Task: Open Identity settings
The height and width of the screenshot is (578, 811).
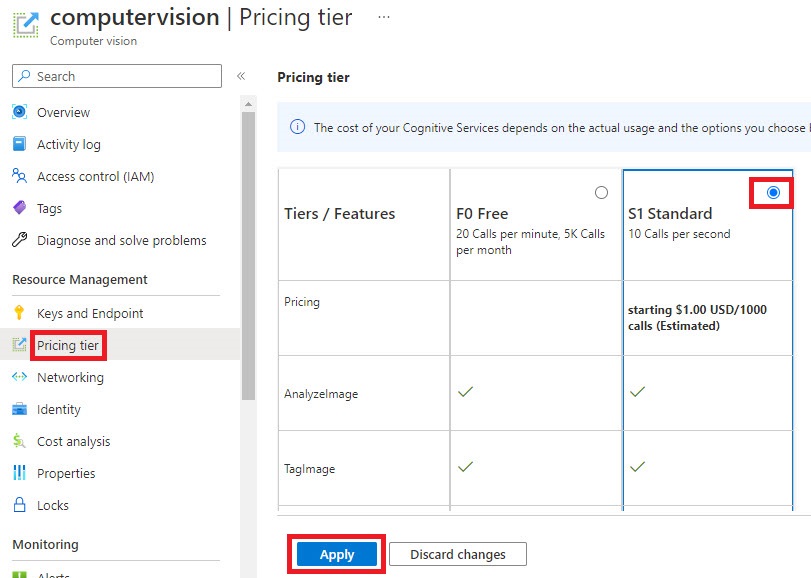Action: tap(59, 409)
